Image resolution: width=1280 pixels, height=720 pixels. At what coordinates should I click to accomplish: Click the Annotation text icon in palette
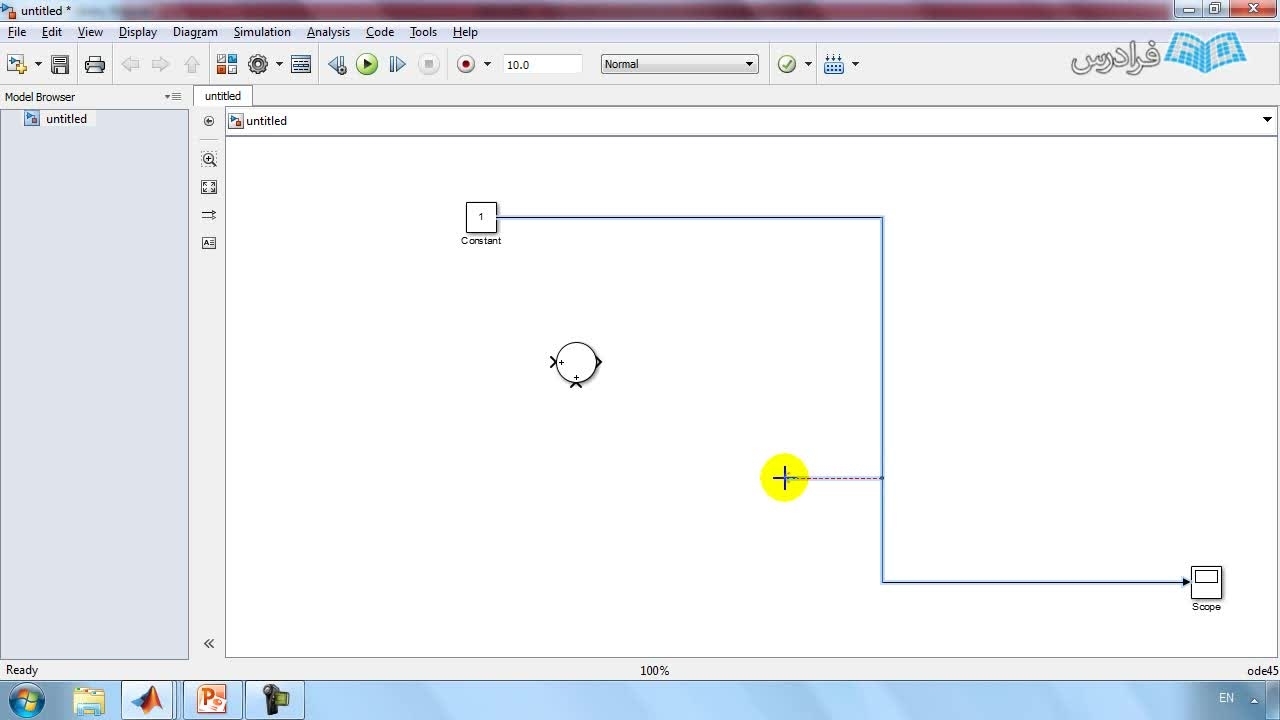point(209,243)
